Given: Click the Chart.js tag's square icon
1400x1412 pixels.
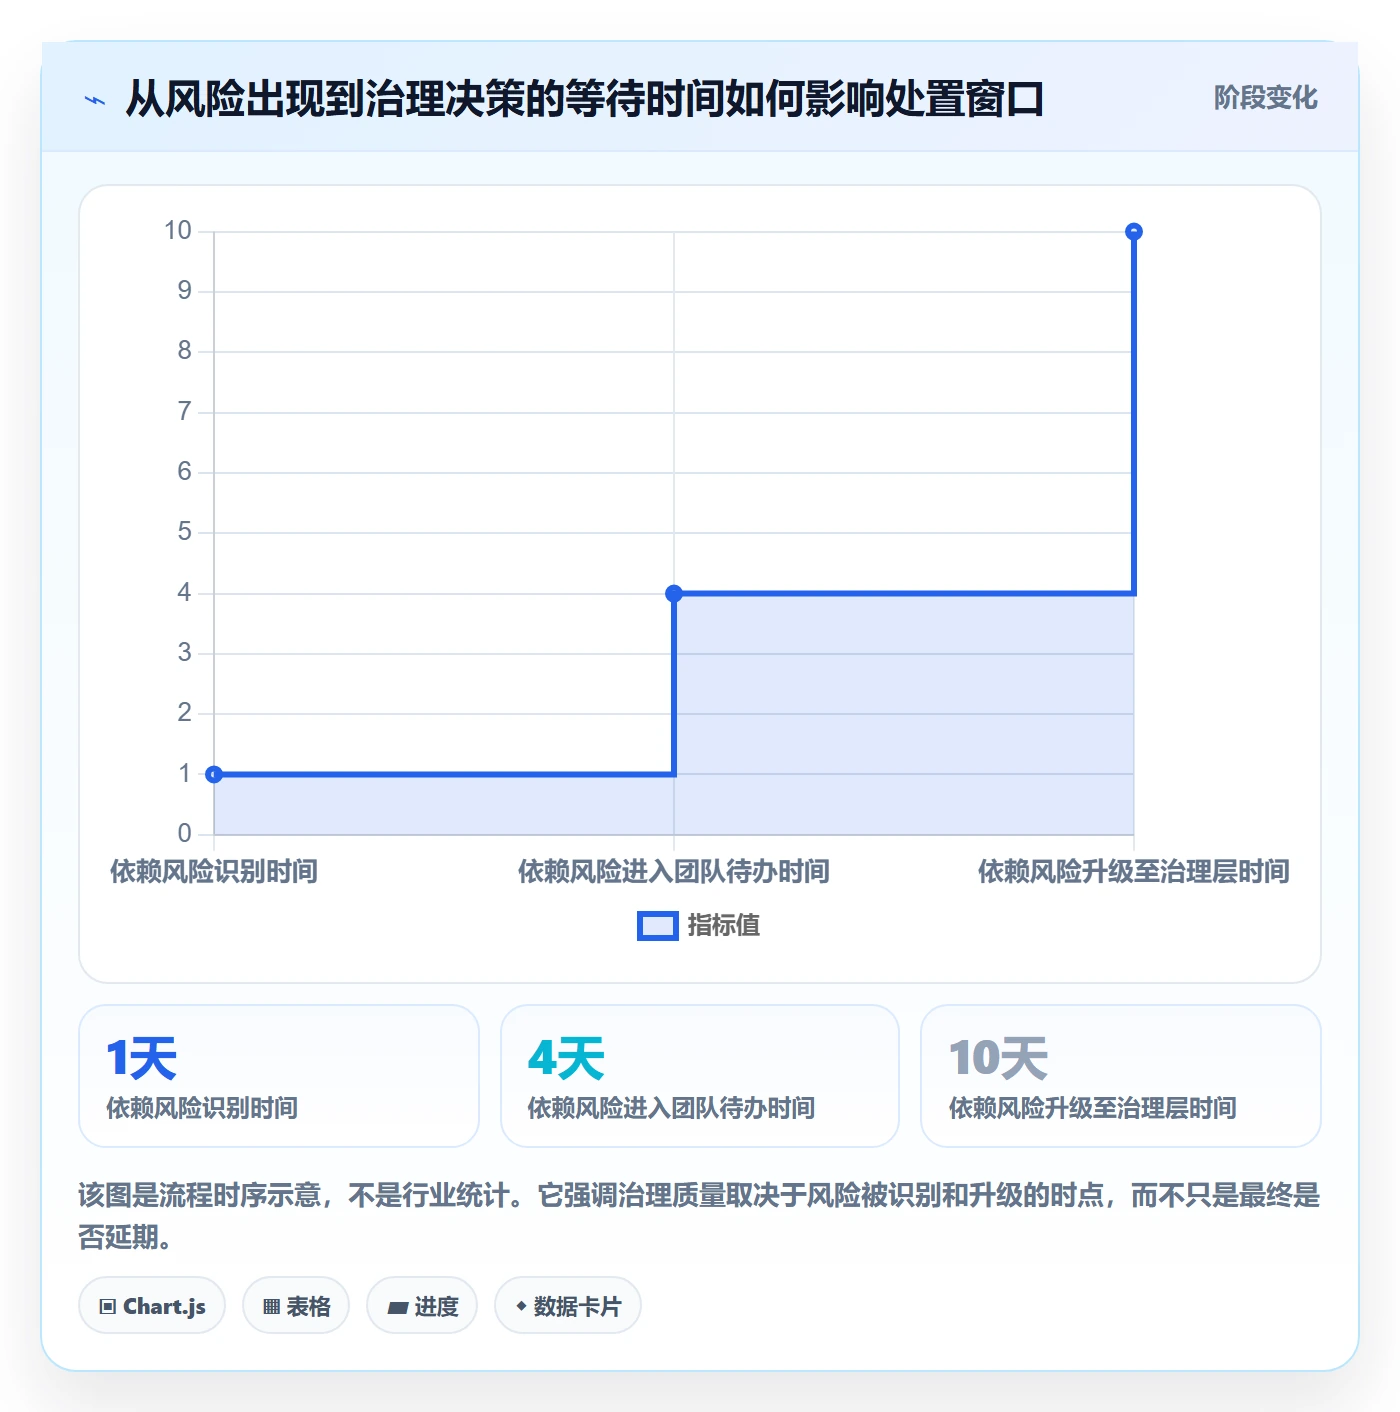Looking at the screenshot, I should 108,1306.
